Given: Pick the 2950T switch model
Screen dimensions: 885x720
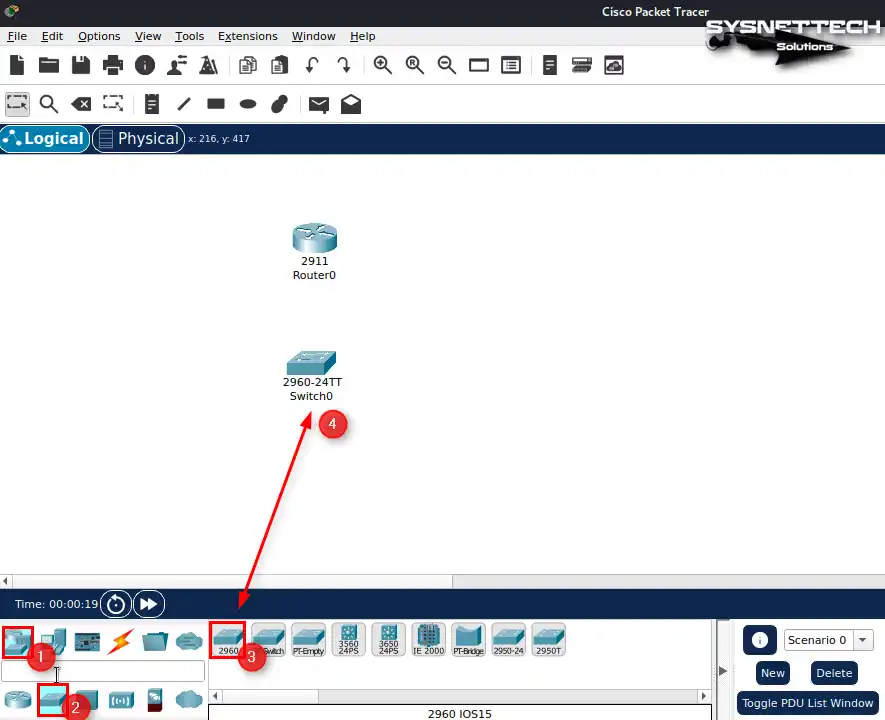Looking at the screenshot, I should (x=548, y=640).
